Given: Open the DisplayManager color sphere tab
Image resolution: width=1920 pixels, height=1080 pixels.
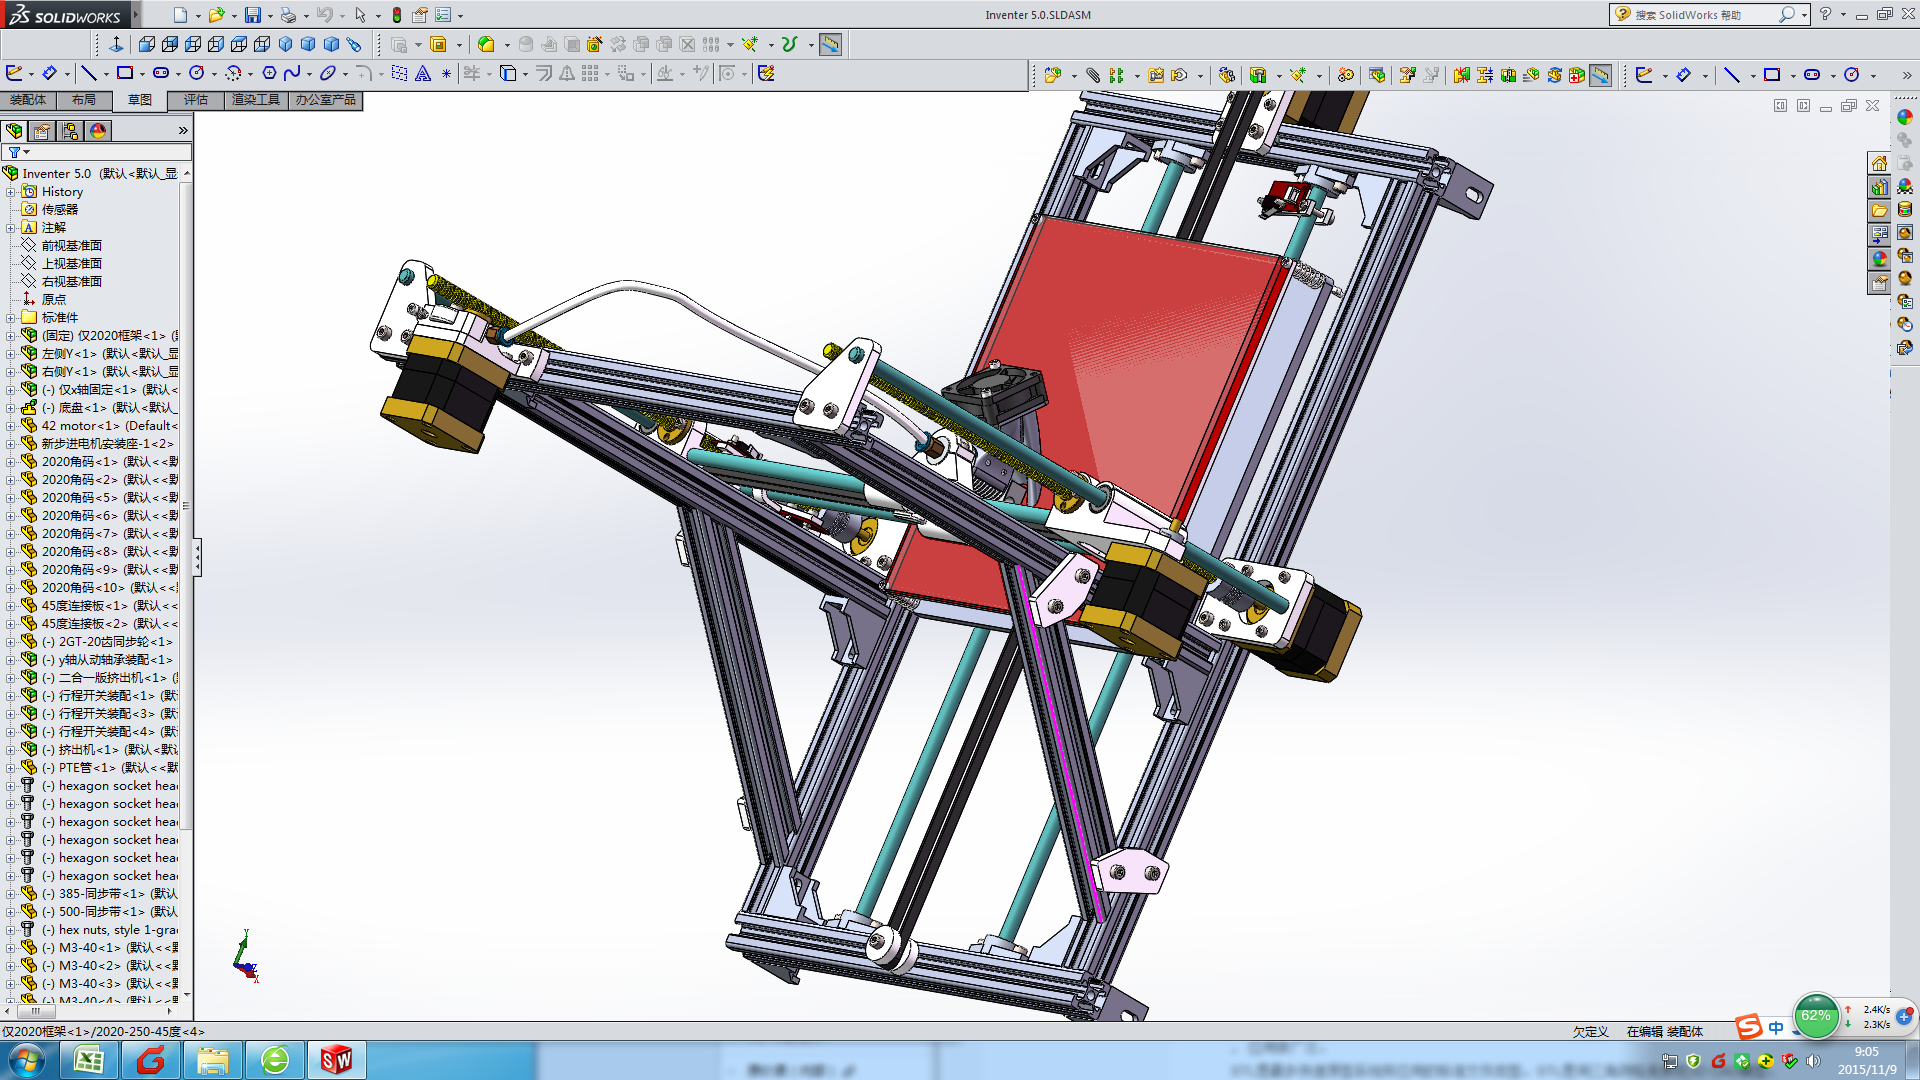Looking at the screenshot, I should 98,131.
